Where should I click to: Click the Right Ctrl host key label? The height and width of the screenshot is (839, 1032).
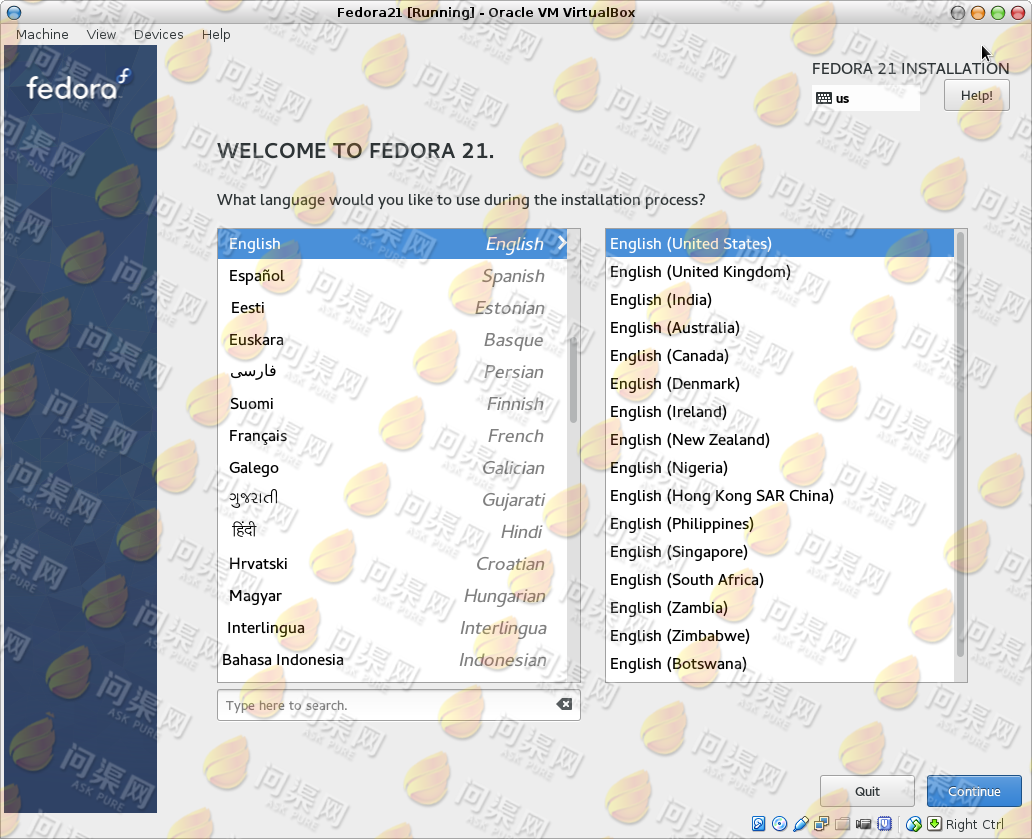pos(975,824)
